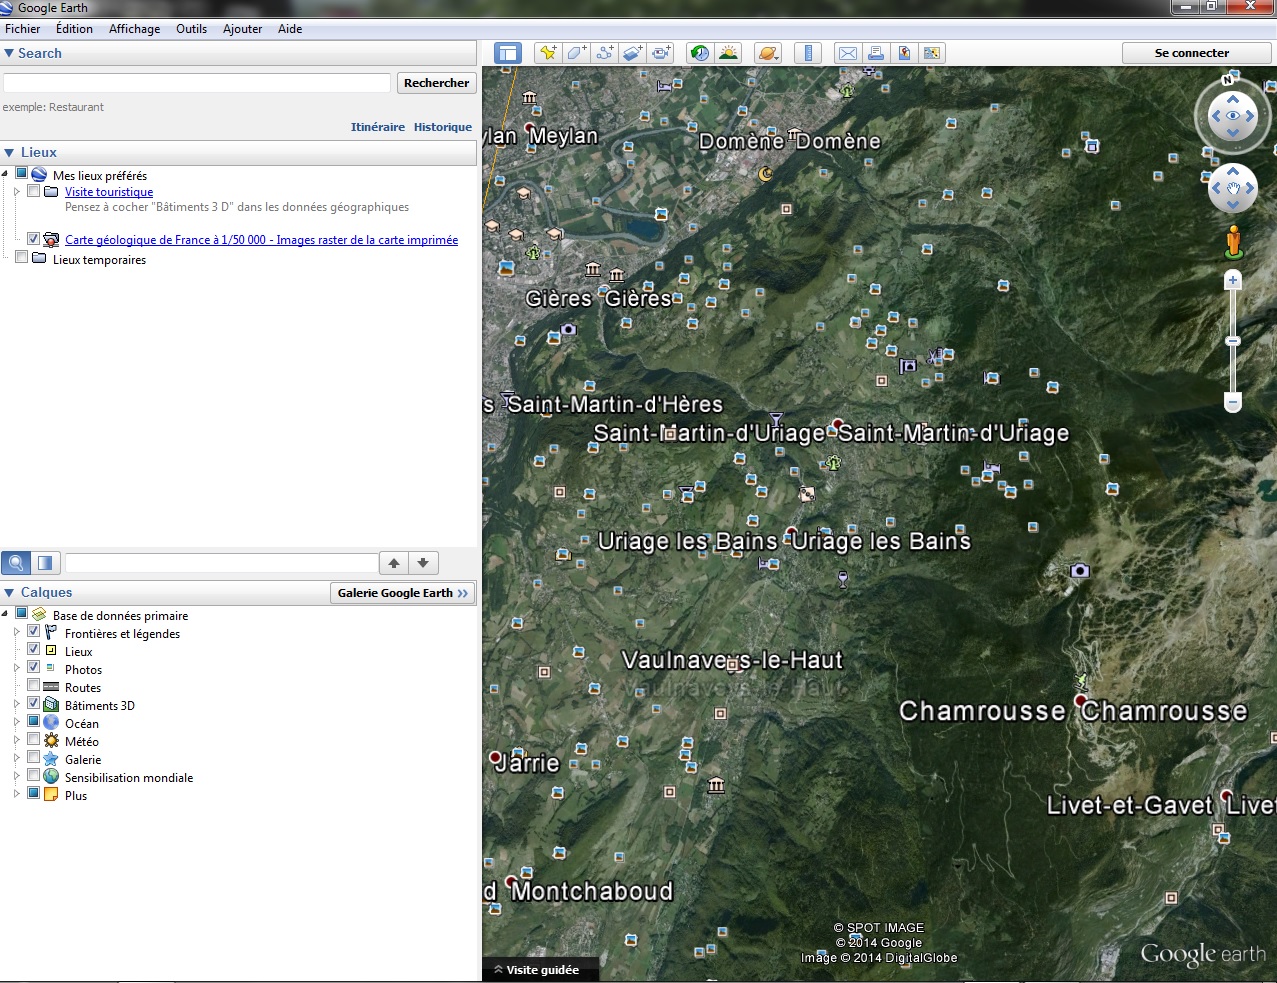Click the move down arrow on hand joystick
The width and height of the screenshot is (1277, 983).
(x=1233, y=205)
